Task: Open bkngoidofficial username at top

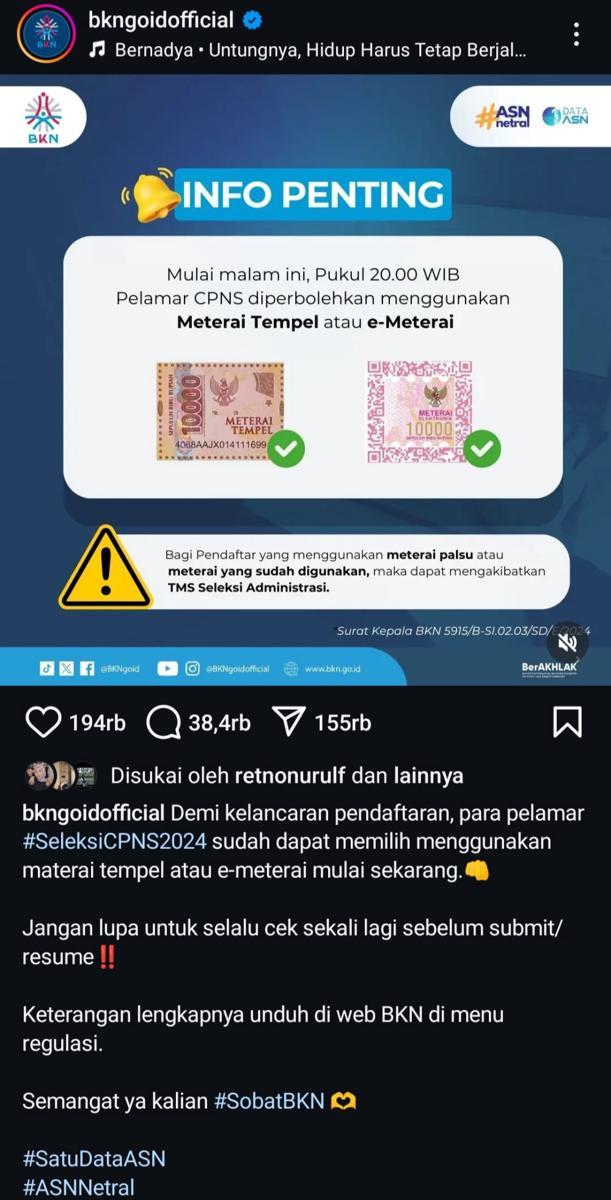Action: (x=161, y=20)
